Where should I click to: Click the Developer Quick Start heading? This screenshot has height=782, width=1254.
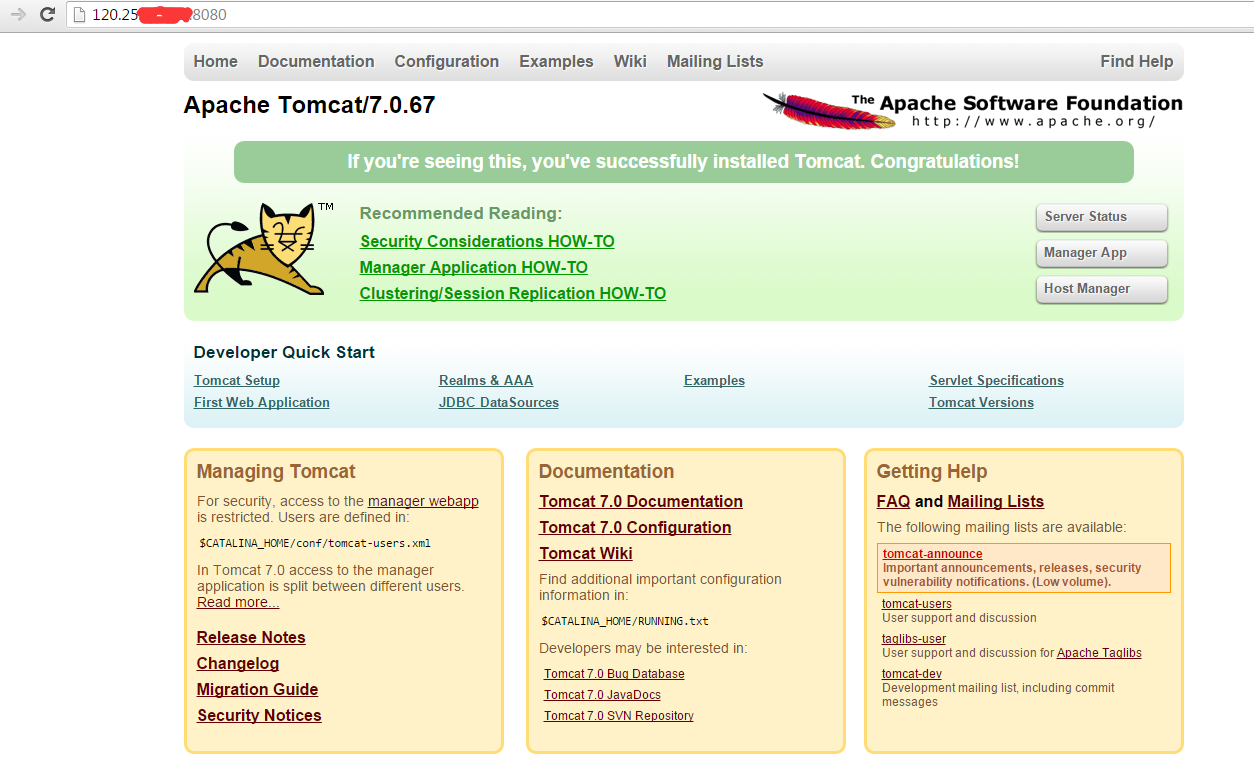coord(284,352)
